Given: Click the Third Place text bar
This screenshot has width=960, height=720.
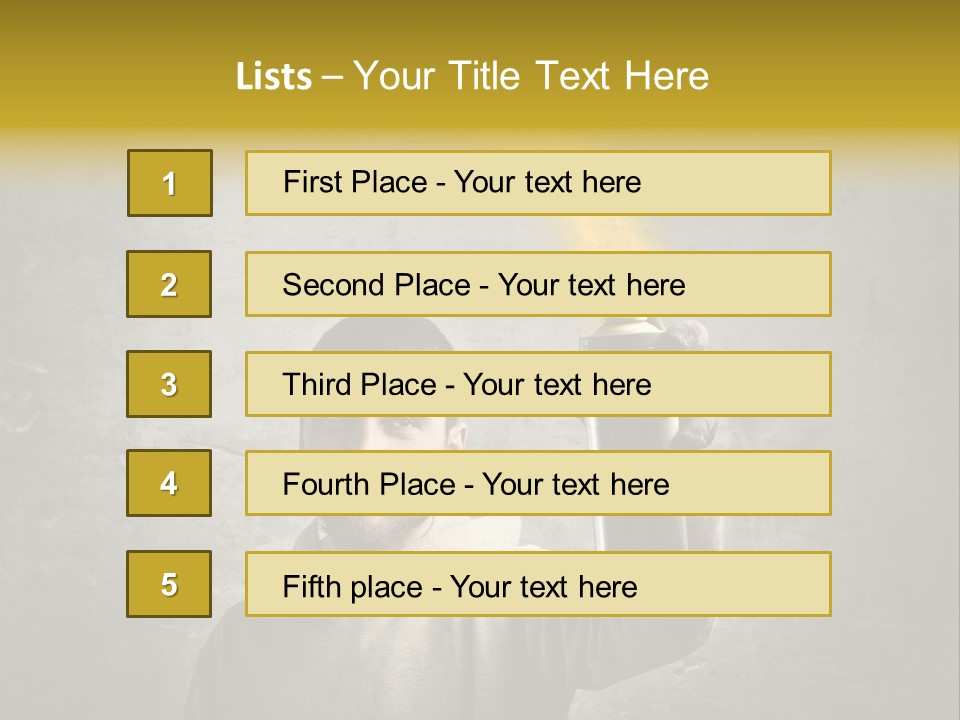Looking at the screenshot, I should tap(538, 384).
